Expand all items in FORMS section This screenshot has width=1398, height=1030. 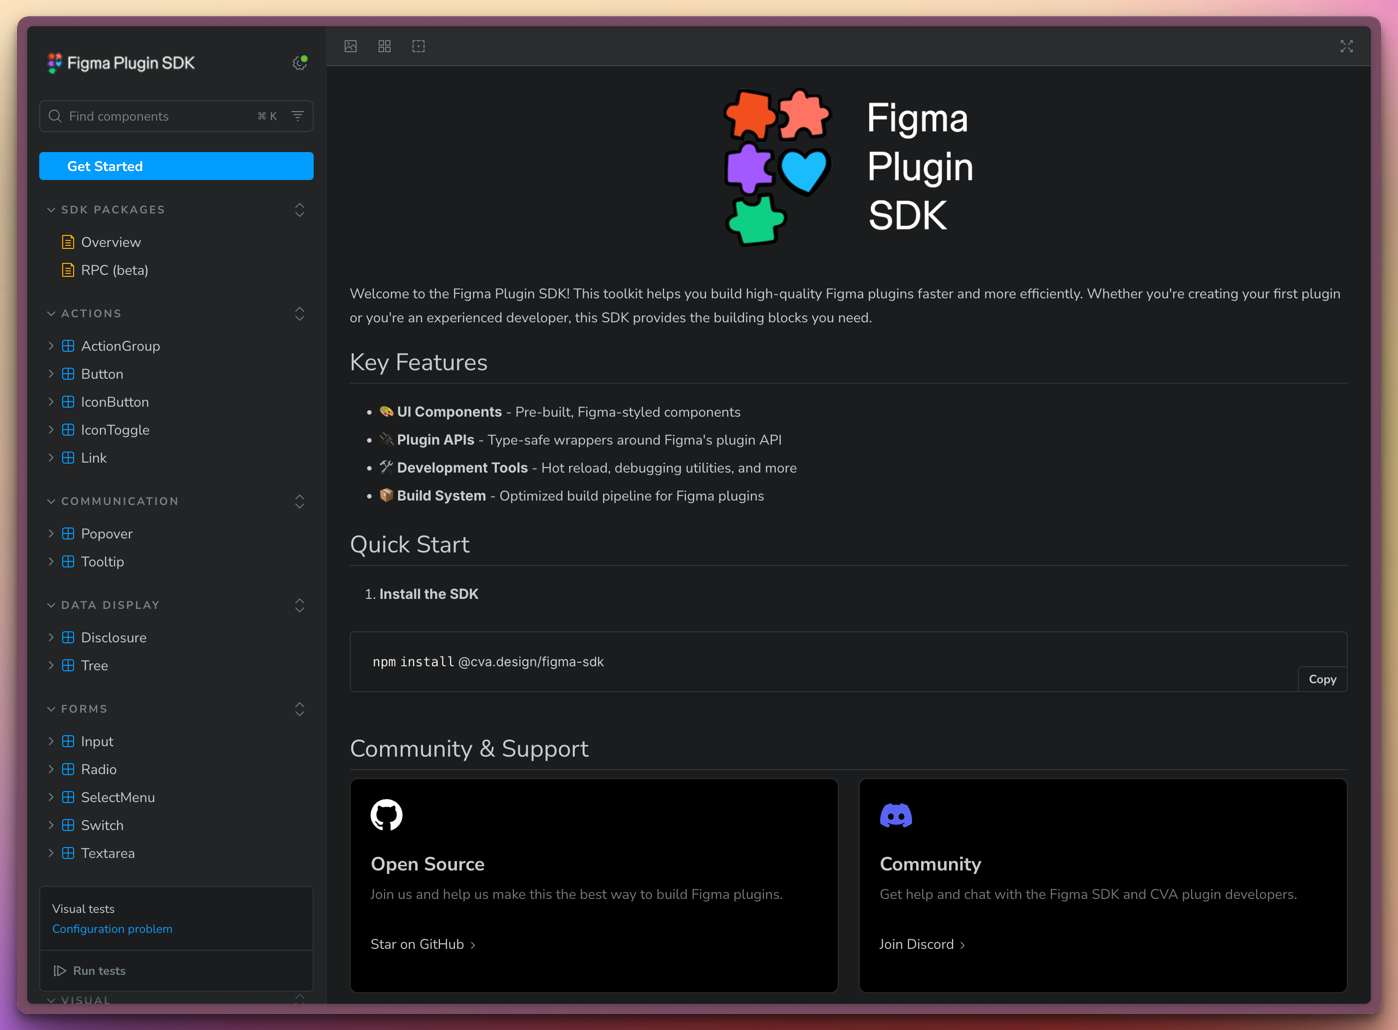pyautogui.click(x=300, y=710)
